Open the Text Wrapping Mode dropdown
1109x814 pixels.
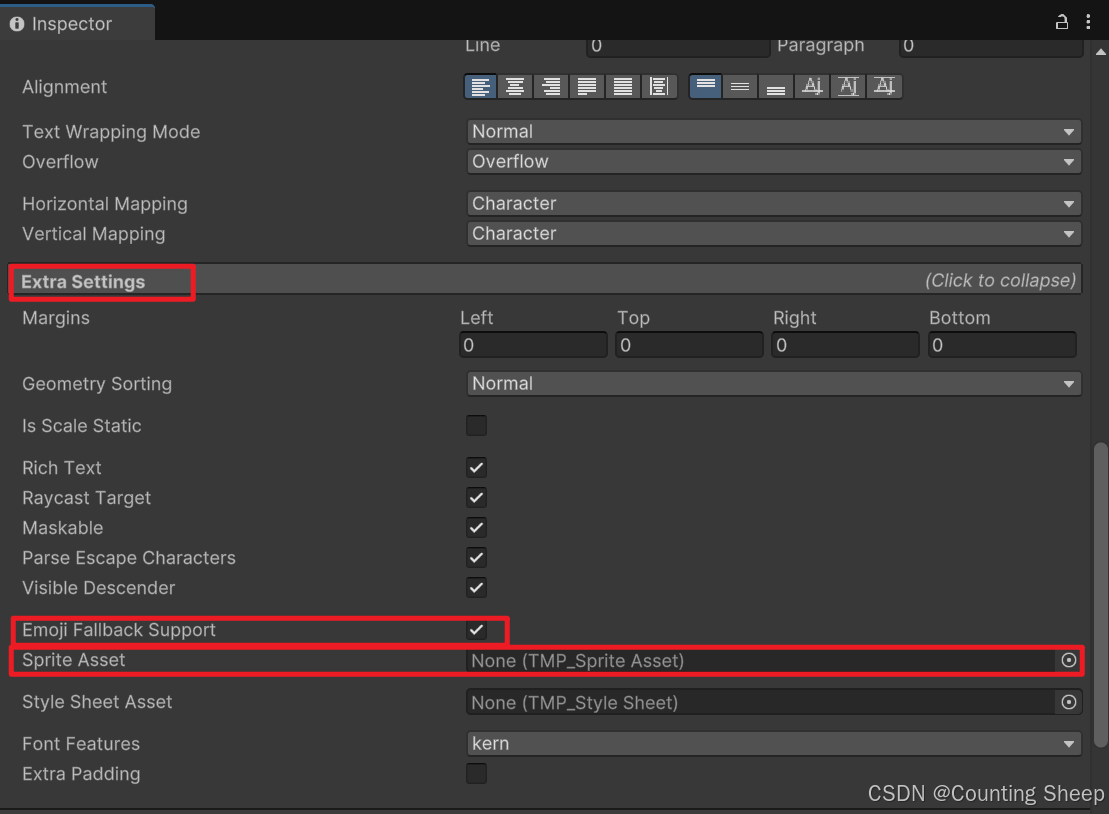click(773, 131)
